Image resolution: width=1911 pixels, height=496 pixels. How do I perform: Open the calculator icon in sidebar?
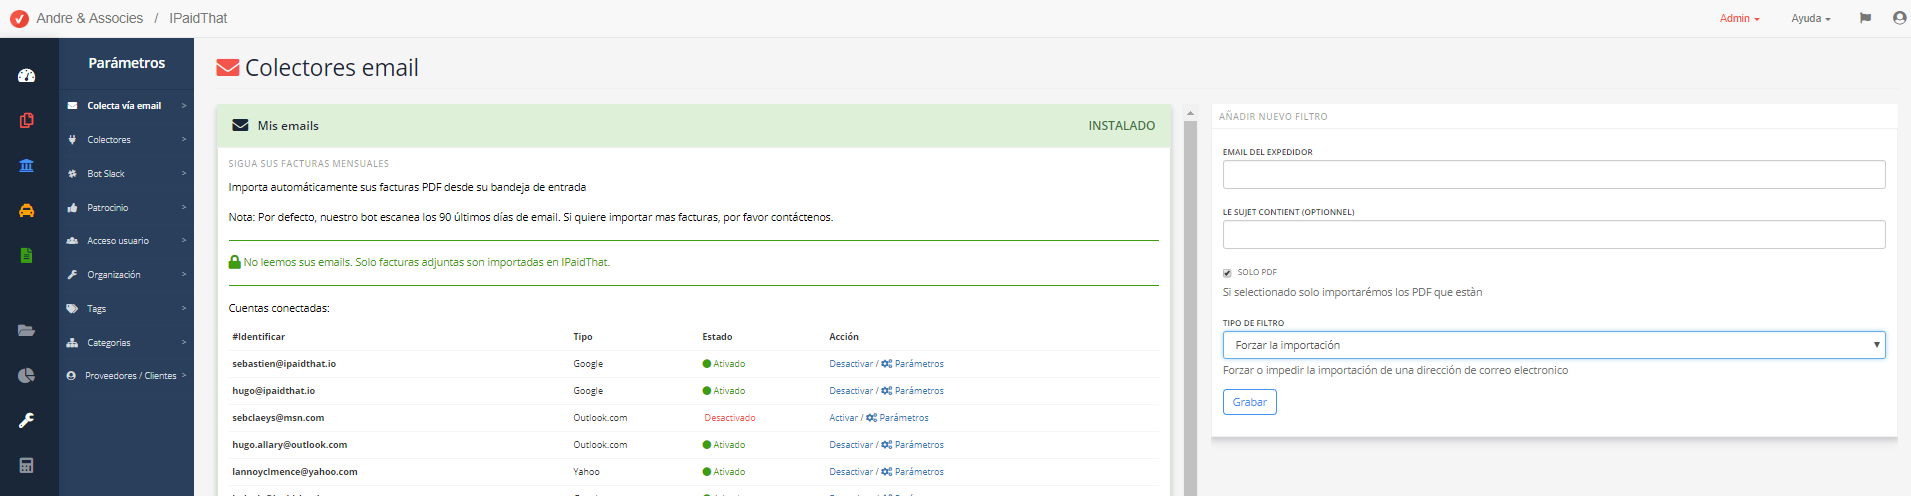pyautogui.click(x=27, y=465)
